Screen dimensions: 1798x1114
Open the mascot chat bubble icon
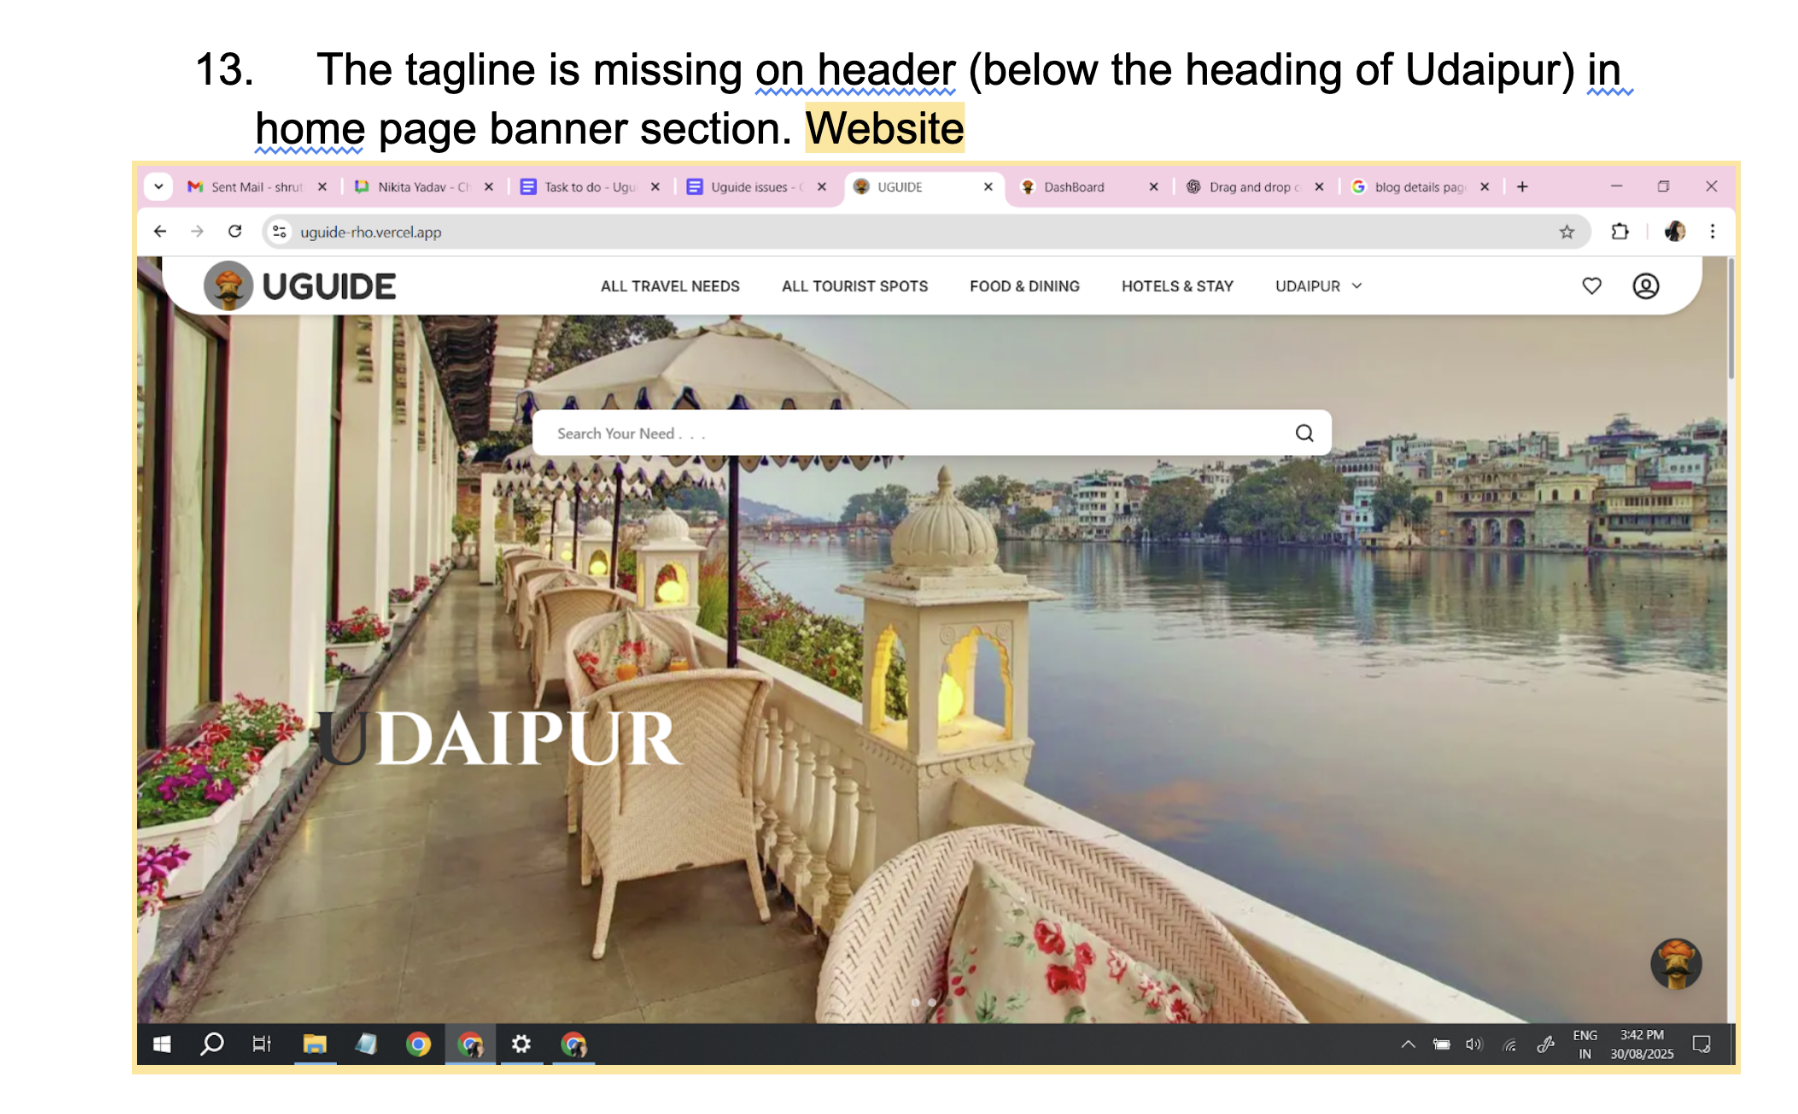click(1675, 963)
